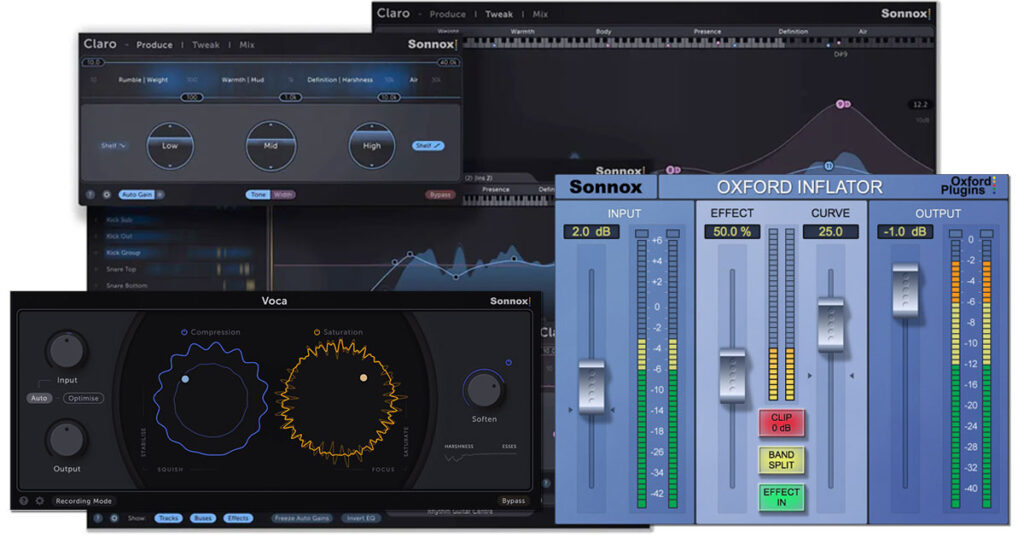Click the blue EQ node numbered 11
1024x538 pixels.
coord(829,166)
